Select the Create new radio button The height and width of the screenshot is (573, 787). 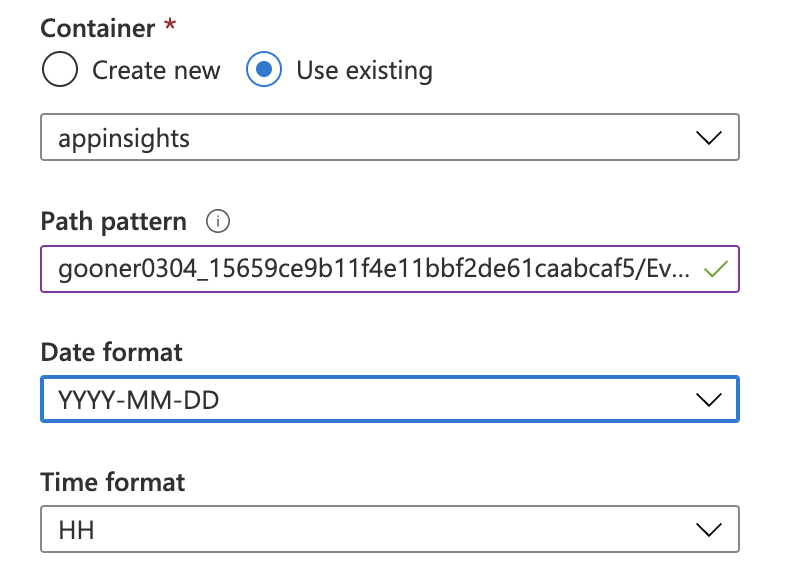point(60,71)
